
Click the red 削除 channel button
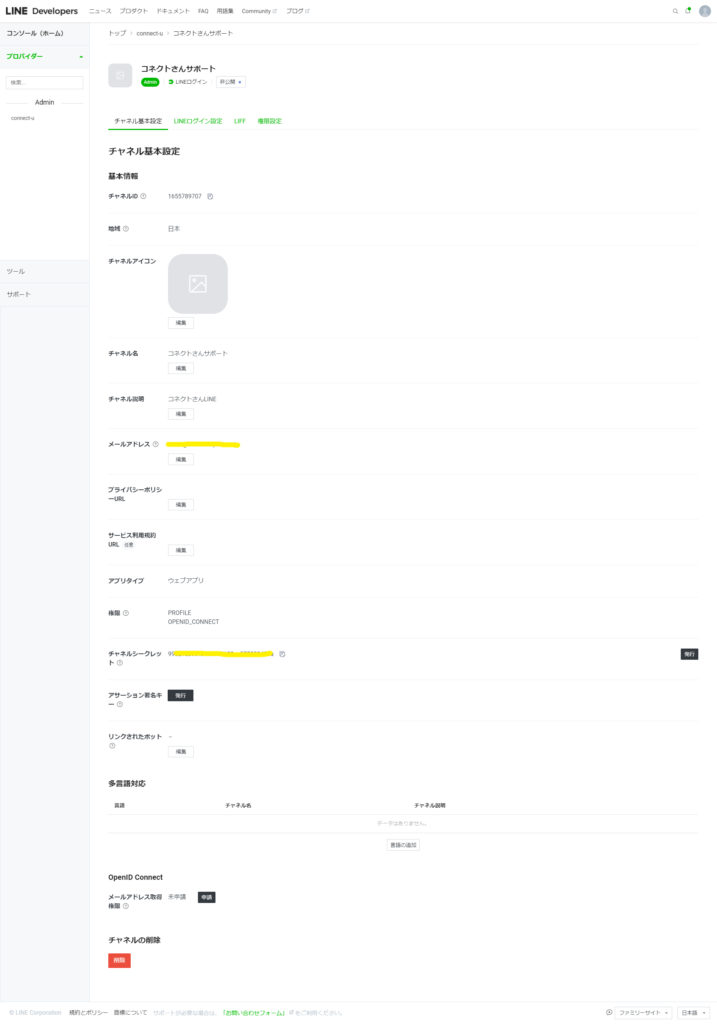click(x=119, y=960)
